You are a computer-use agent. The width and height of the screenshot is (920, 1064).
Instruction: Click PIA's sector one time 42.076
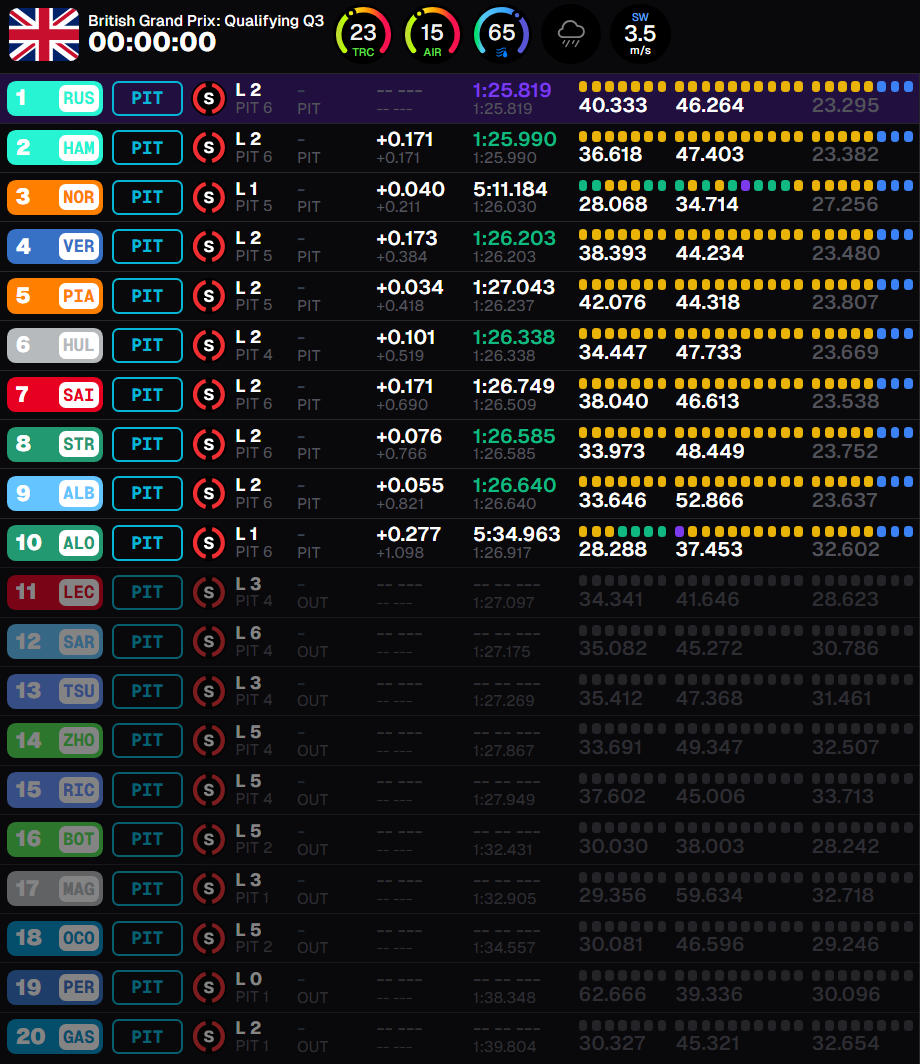tap(612, 303)
